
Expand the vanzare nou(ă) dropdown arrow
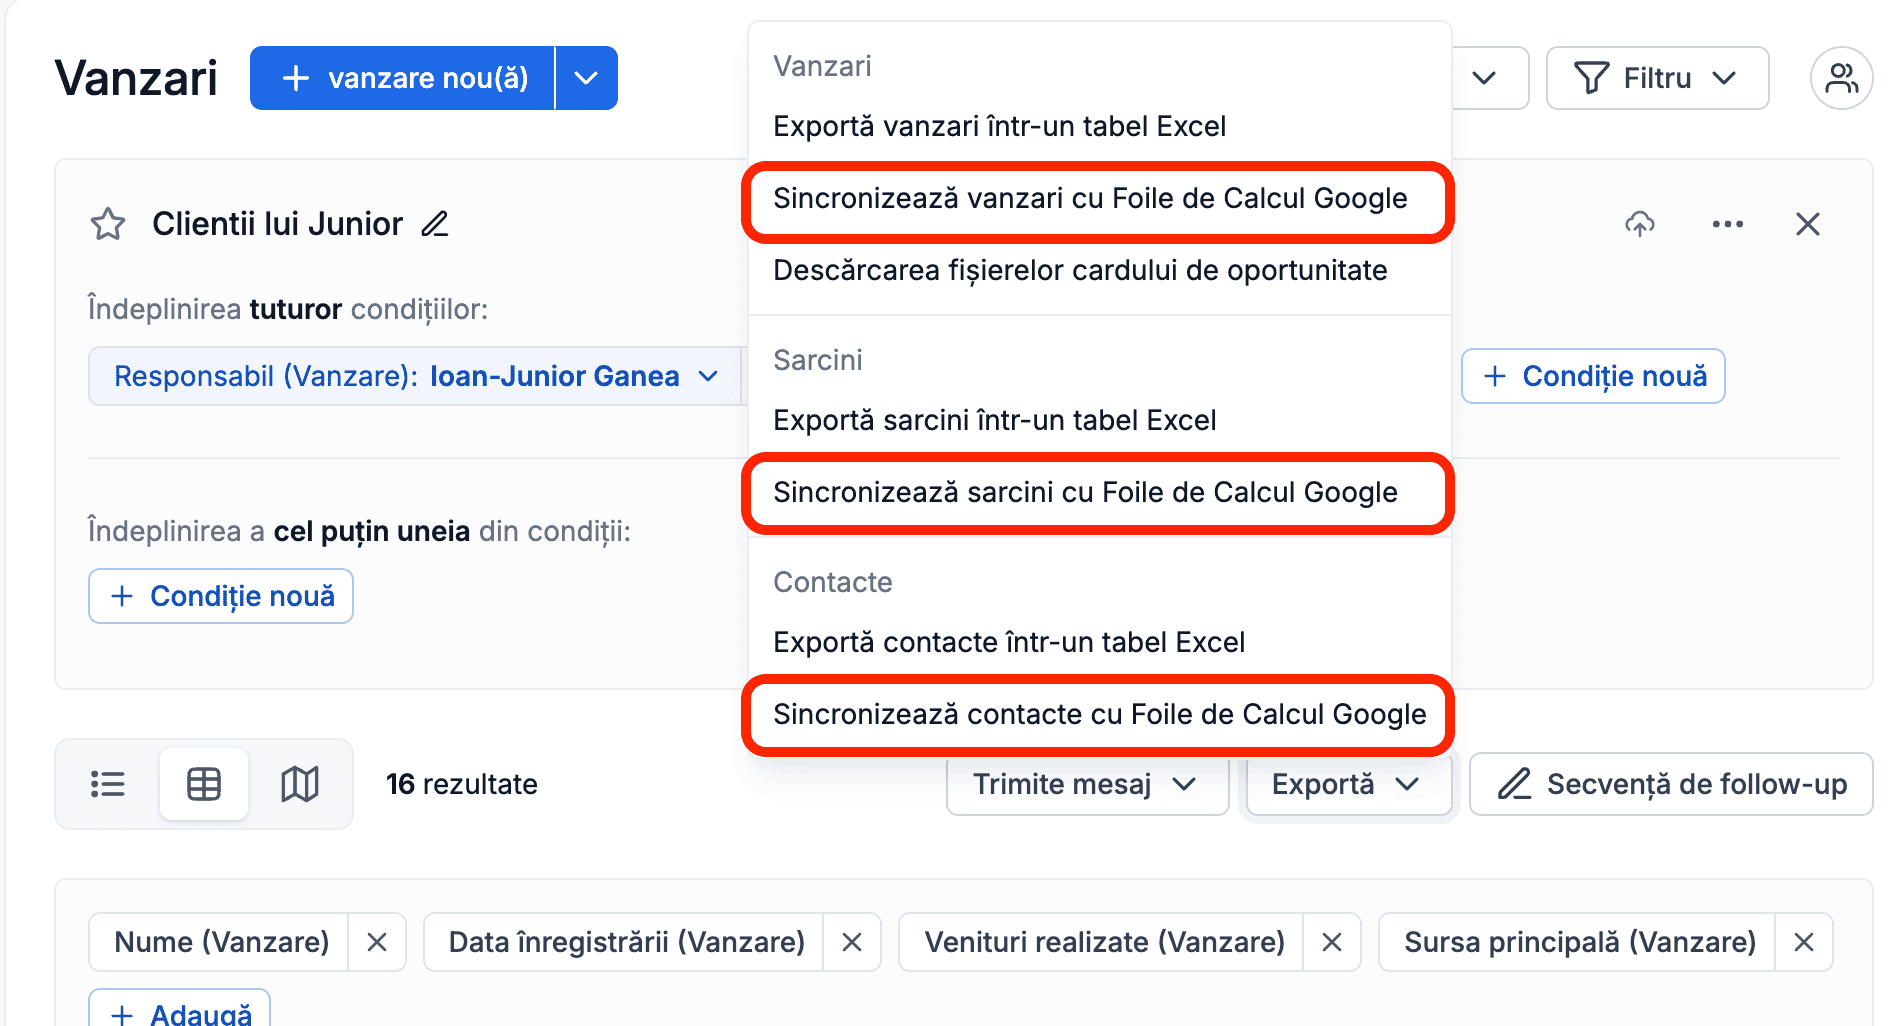point(587,78)
